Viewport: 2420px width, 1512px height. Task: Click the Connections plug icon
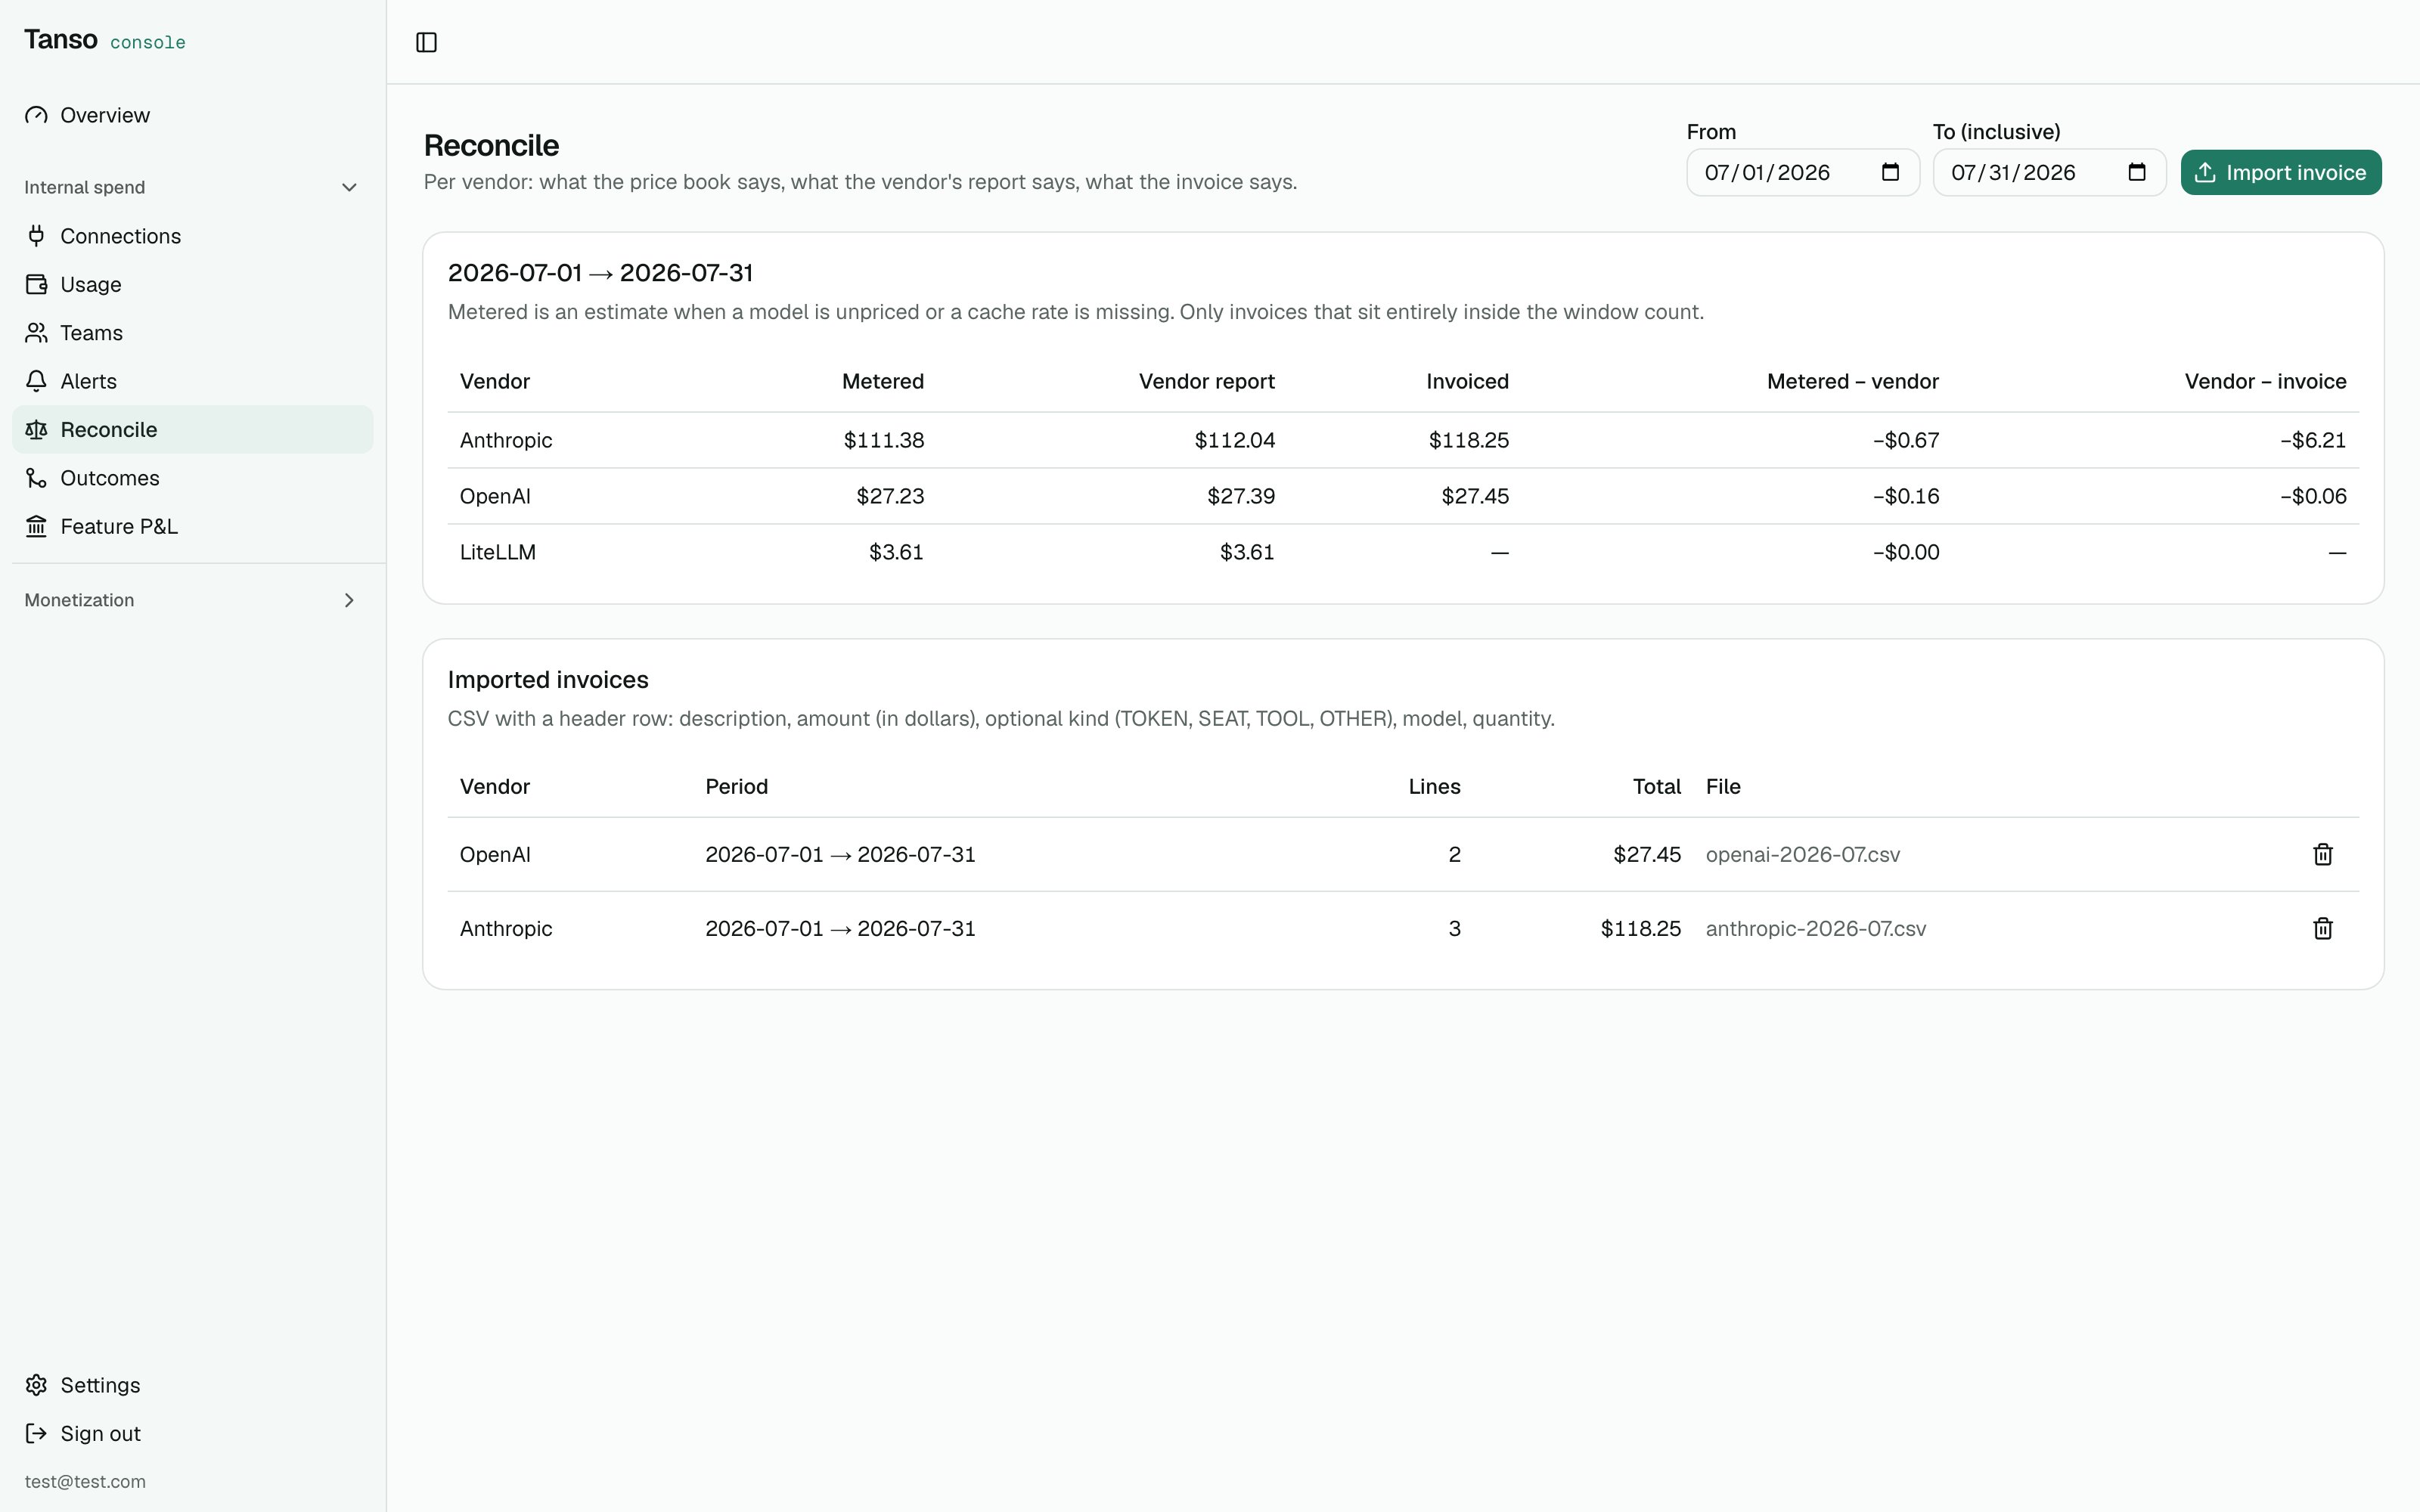(x=36, y=236)
